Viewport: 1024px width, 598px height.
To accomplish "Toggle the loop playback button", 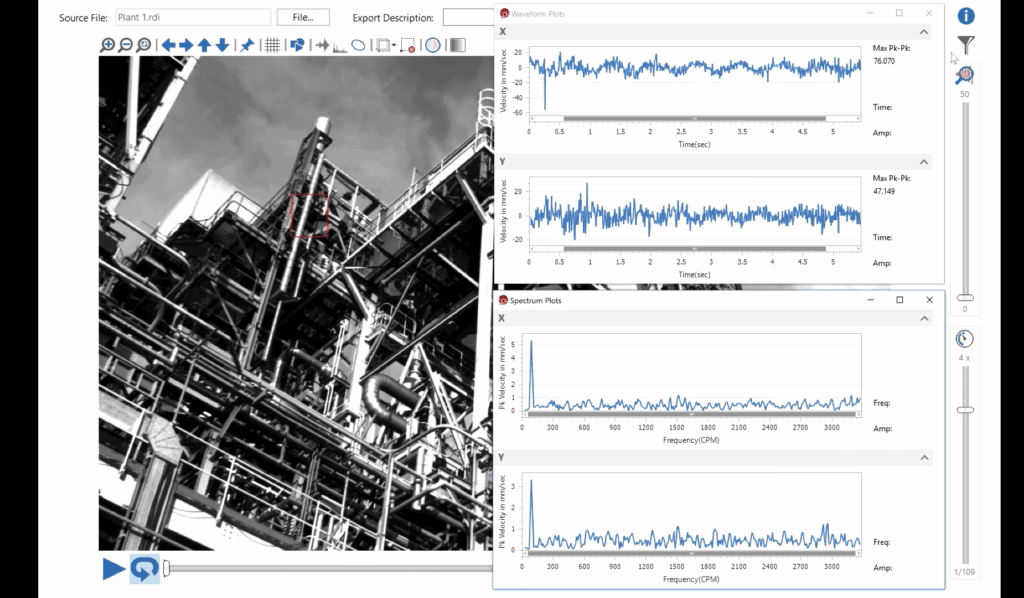I will [144, 569].
